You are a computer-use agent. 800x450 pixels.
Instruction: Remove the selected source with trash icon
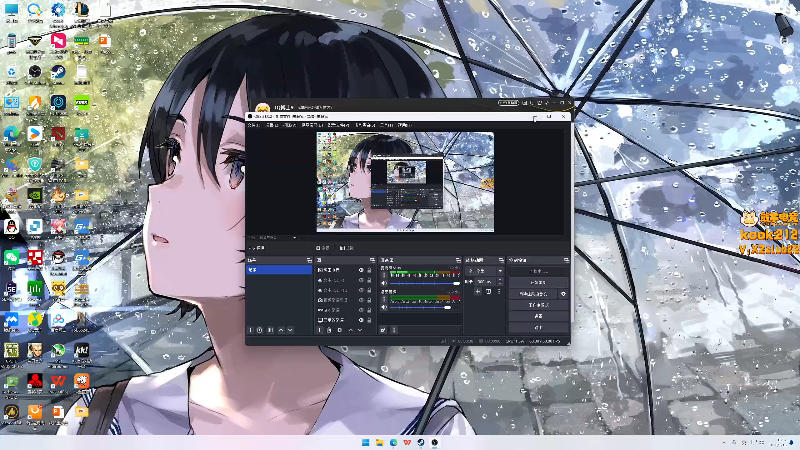pos(329,330)
